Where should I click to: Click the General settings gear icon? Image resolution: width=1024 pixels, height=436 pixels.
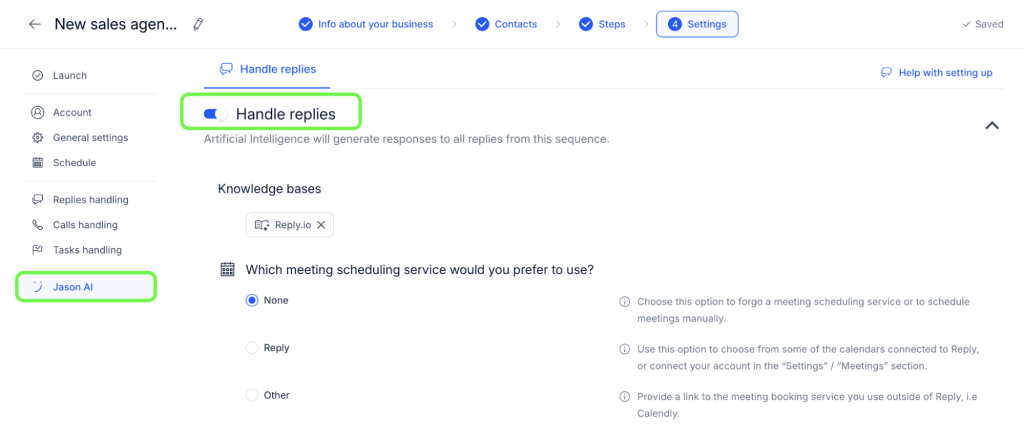point(38,137)
